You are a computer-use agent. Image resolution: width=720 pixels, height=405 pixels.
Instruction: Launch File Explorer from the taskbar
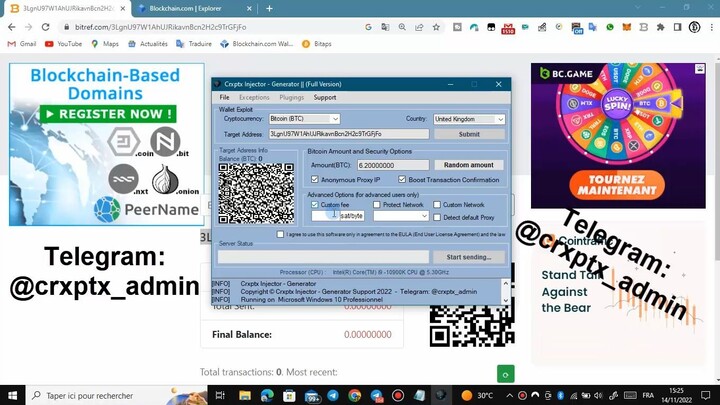(245, 395)
